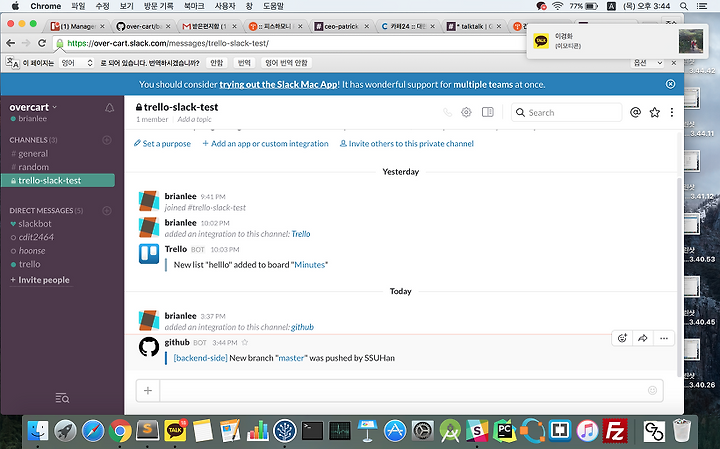The width and height of the screenshot is (720, 449).
Task: Reload the page in Chrome
Action: point(42,43)
